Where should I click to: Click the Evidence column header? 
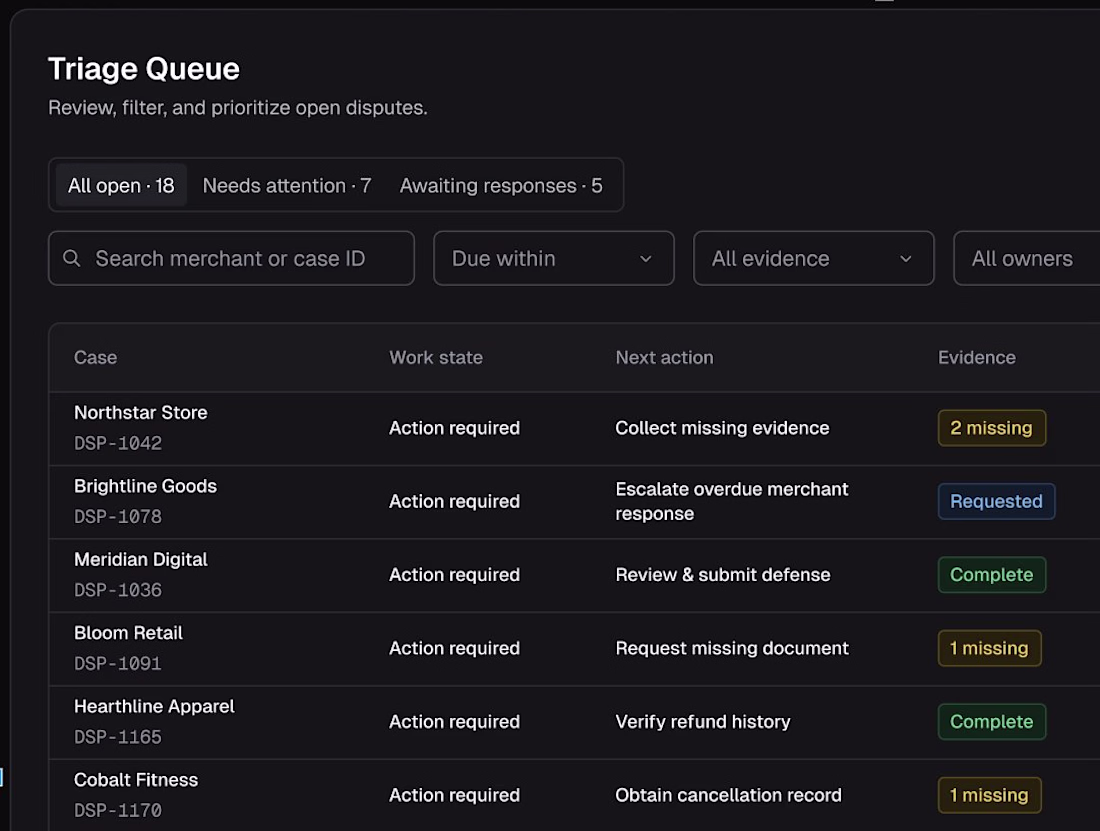click(x=977, y=358)
